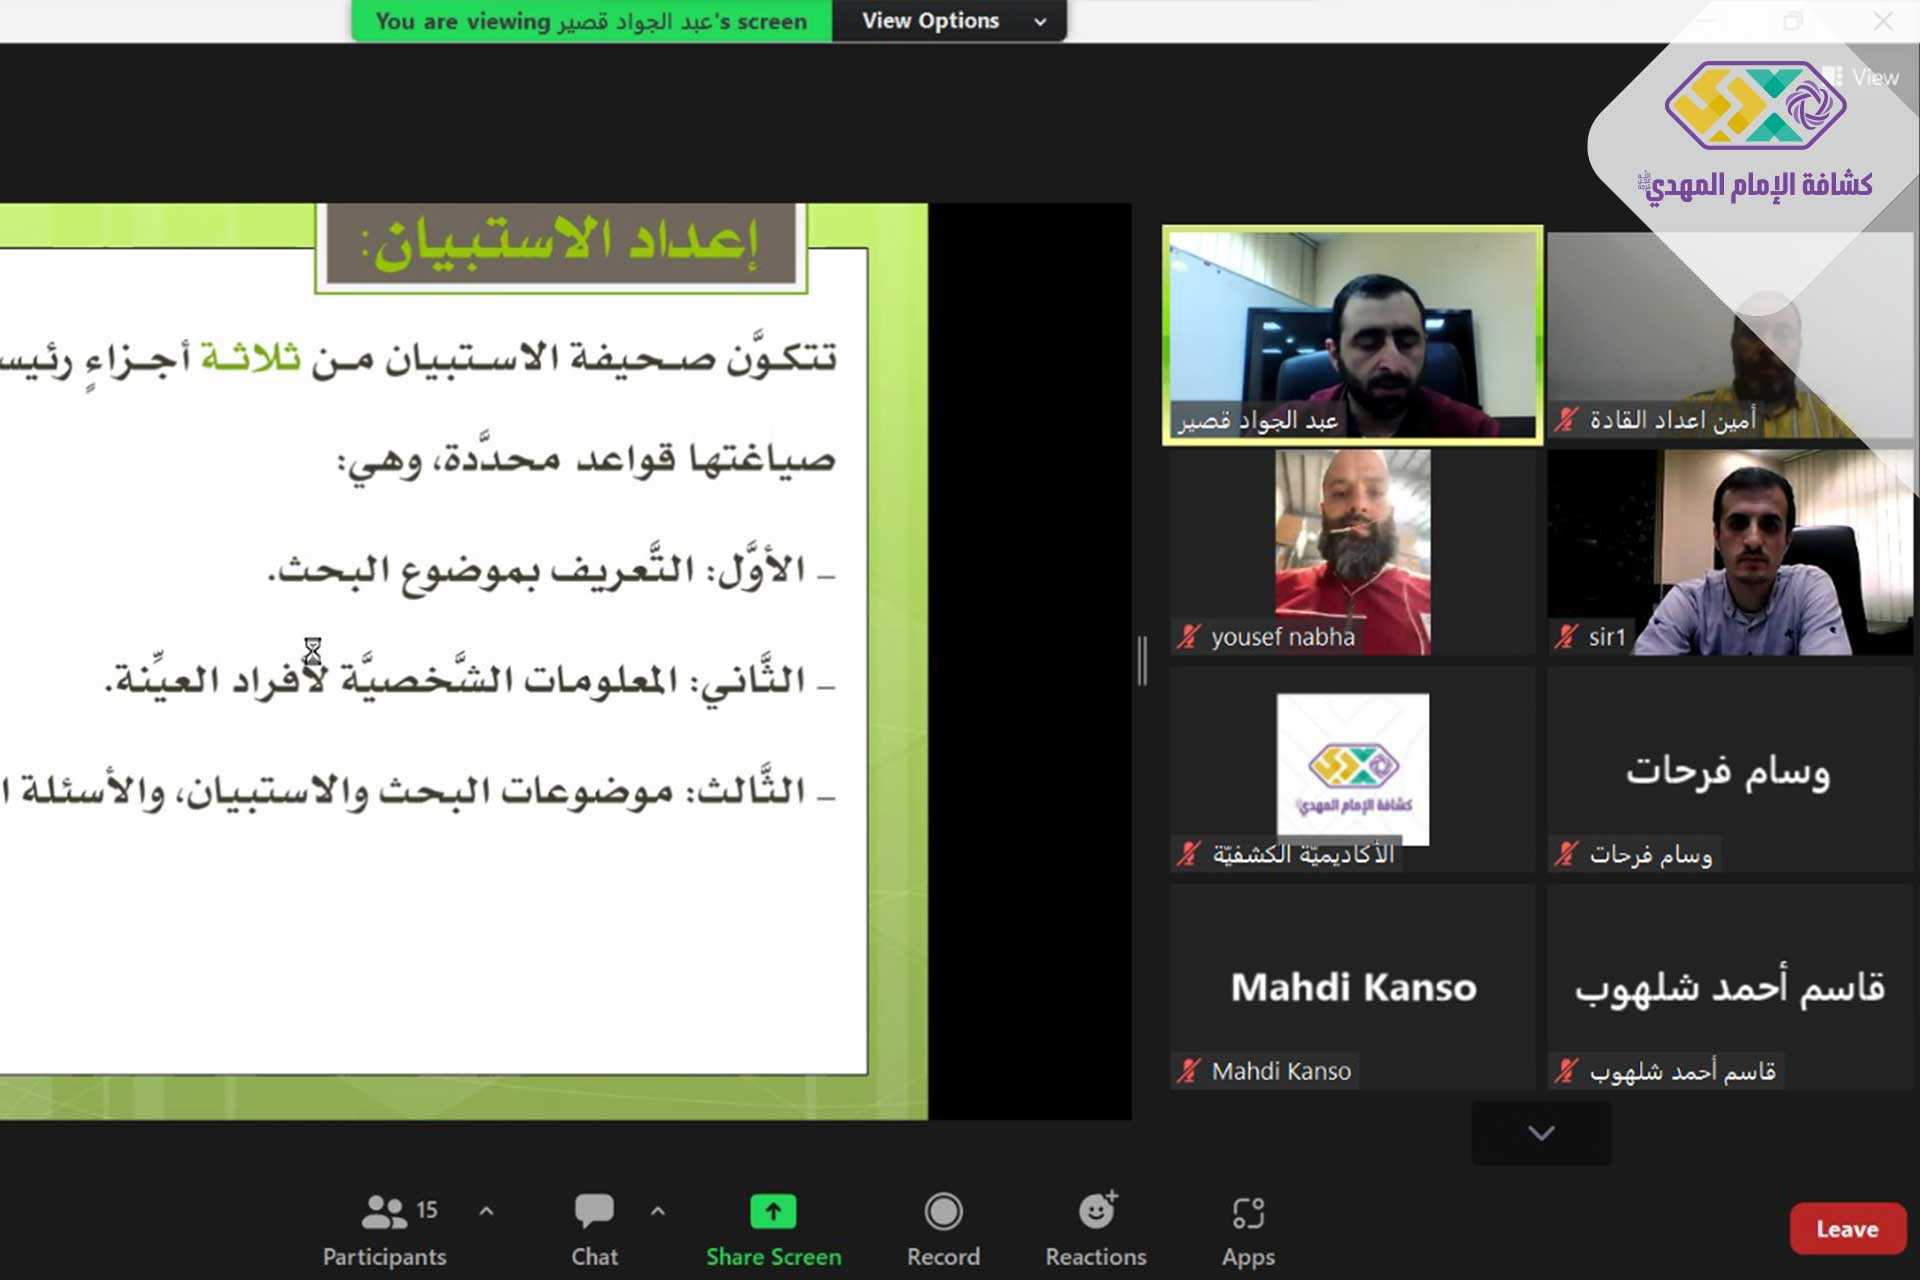This screenshot has height=1280, width=1920.
Task: Select the عبد الجواد قصير video thumbnail
Action: [x=1352, y=335]
